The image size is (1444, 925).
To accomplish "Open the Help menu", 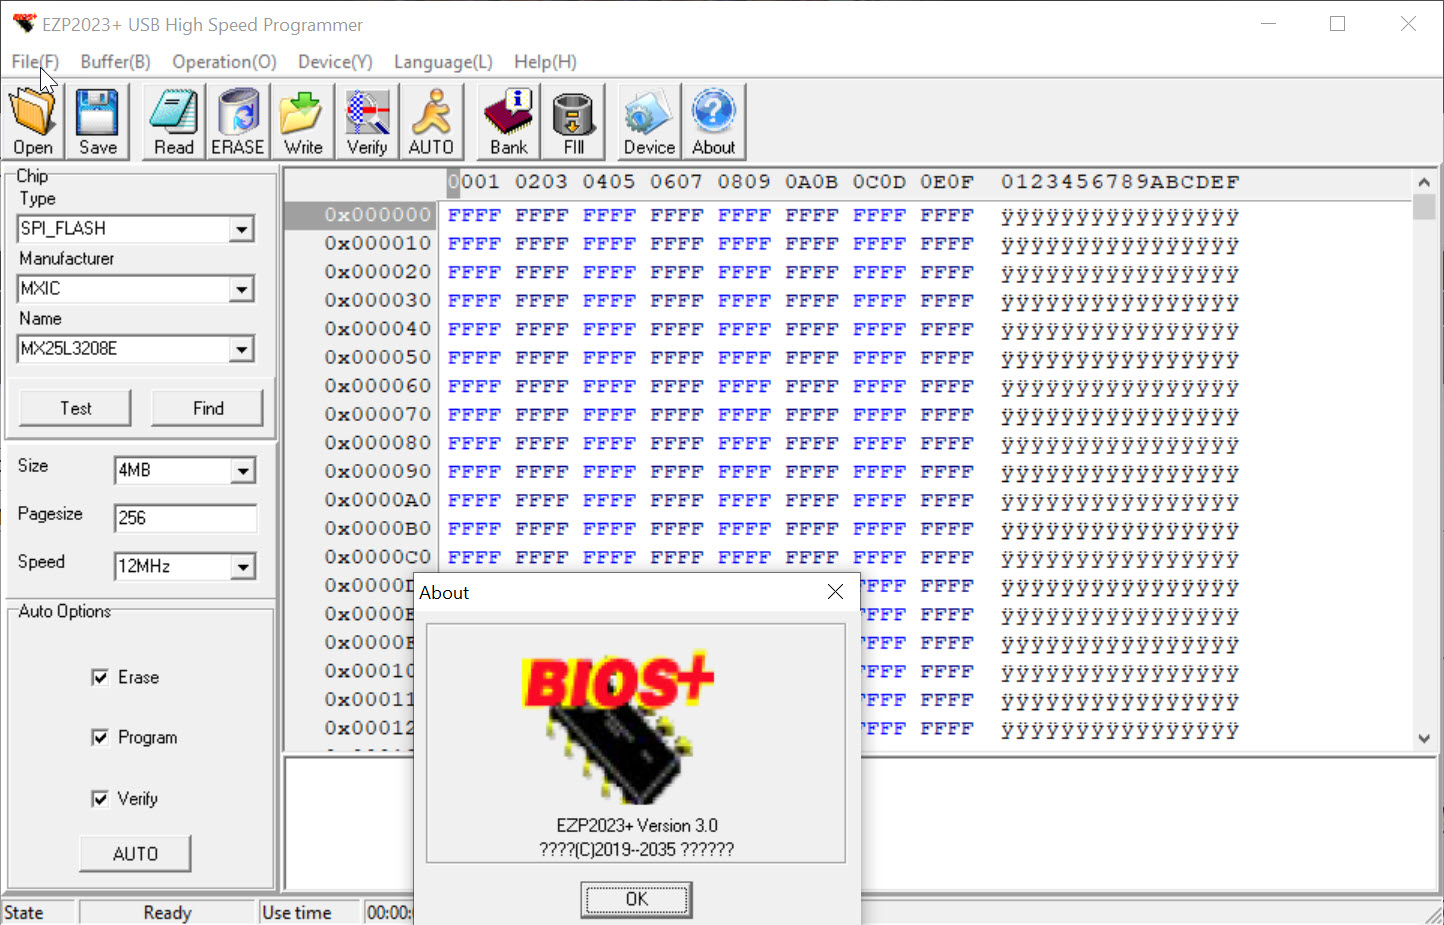I will pos(545,62).
